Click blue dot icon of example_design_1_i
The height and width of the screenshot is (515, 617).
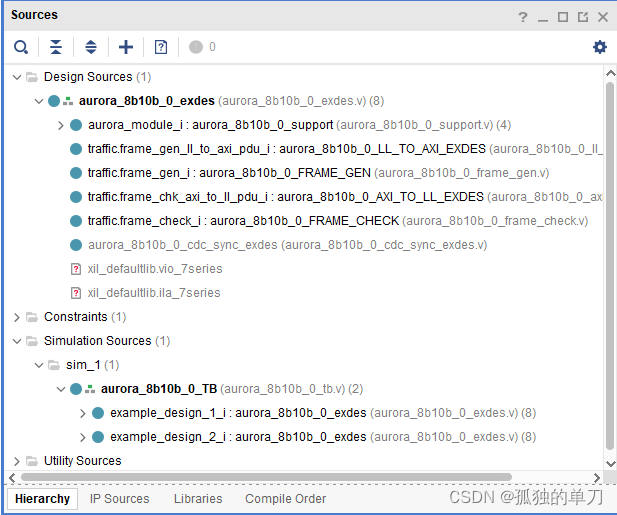coord(98,413)
